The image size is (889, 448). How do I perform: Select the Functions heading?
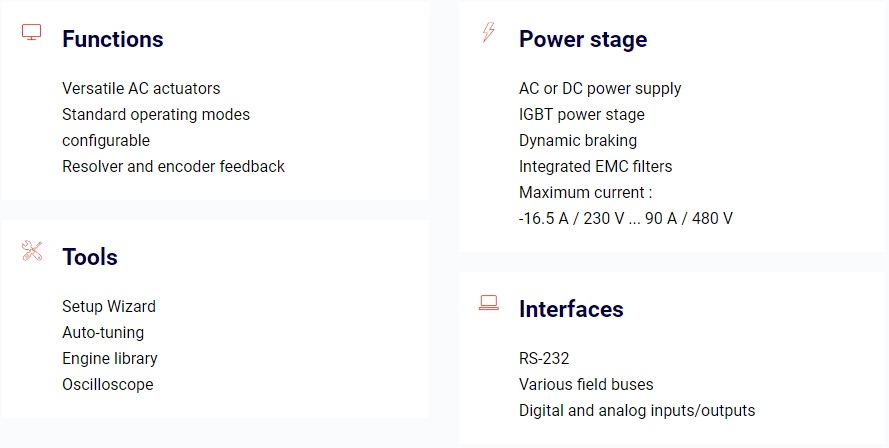[x=113, y=39]
